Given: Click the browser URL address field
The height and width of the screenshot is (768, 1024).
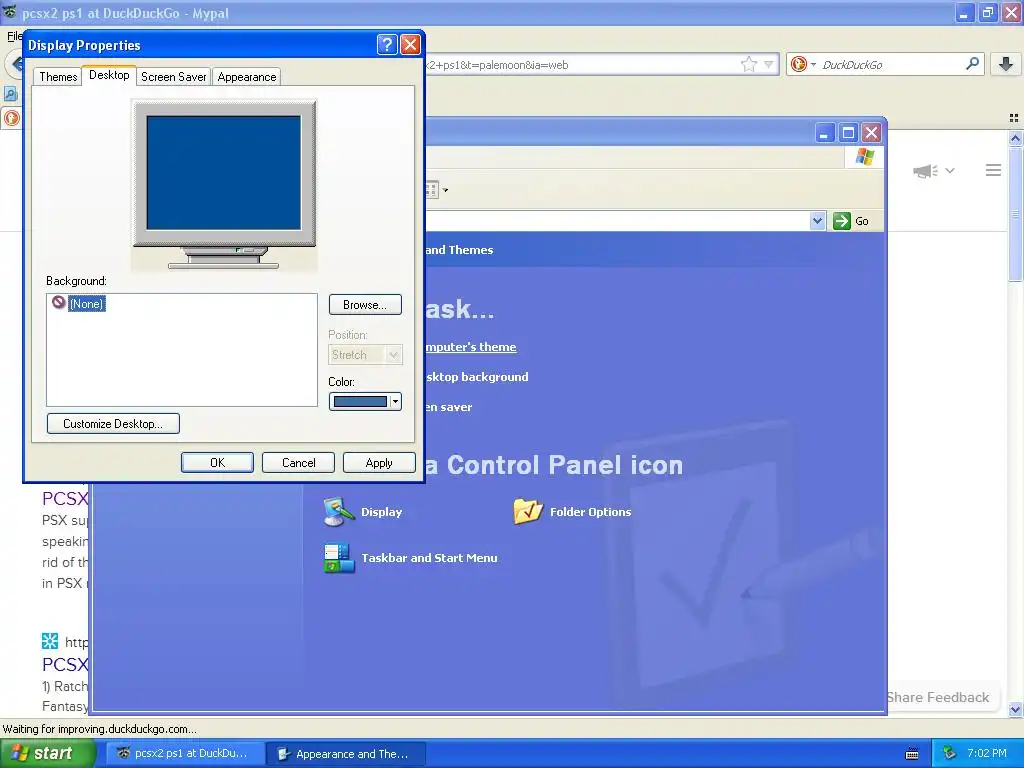Looking at the screenshot, I should tap(581, 65).
